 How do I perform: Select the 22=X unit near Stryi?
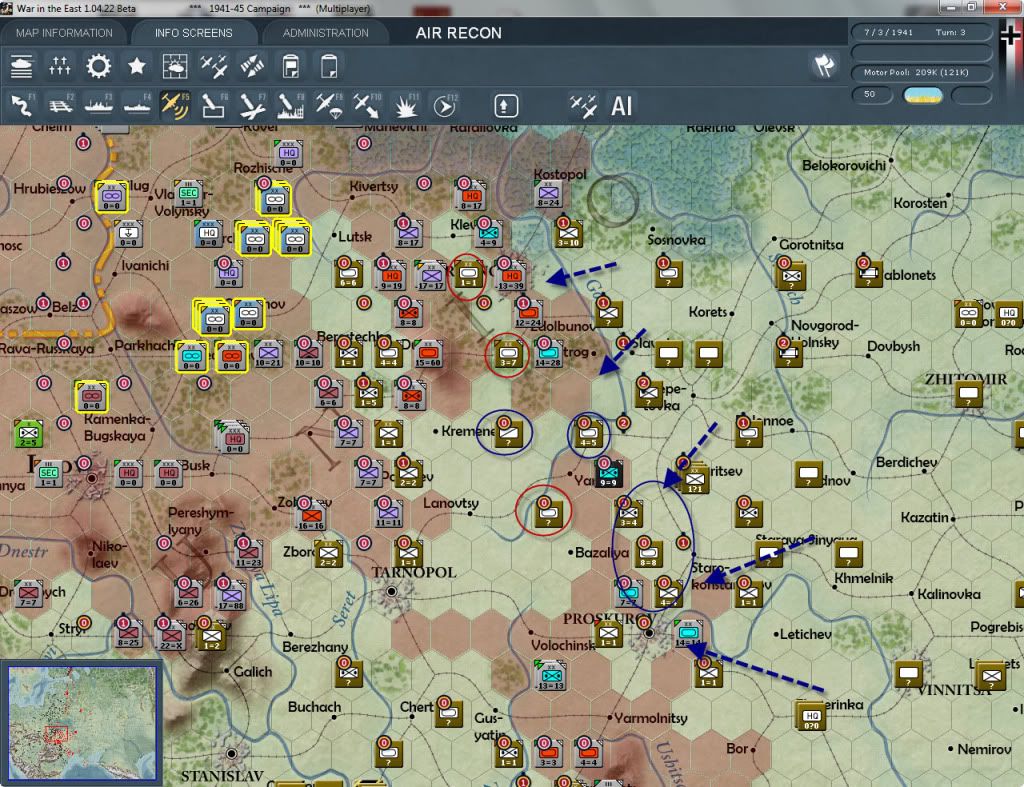tap(171, 635)
